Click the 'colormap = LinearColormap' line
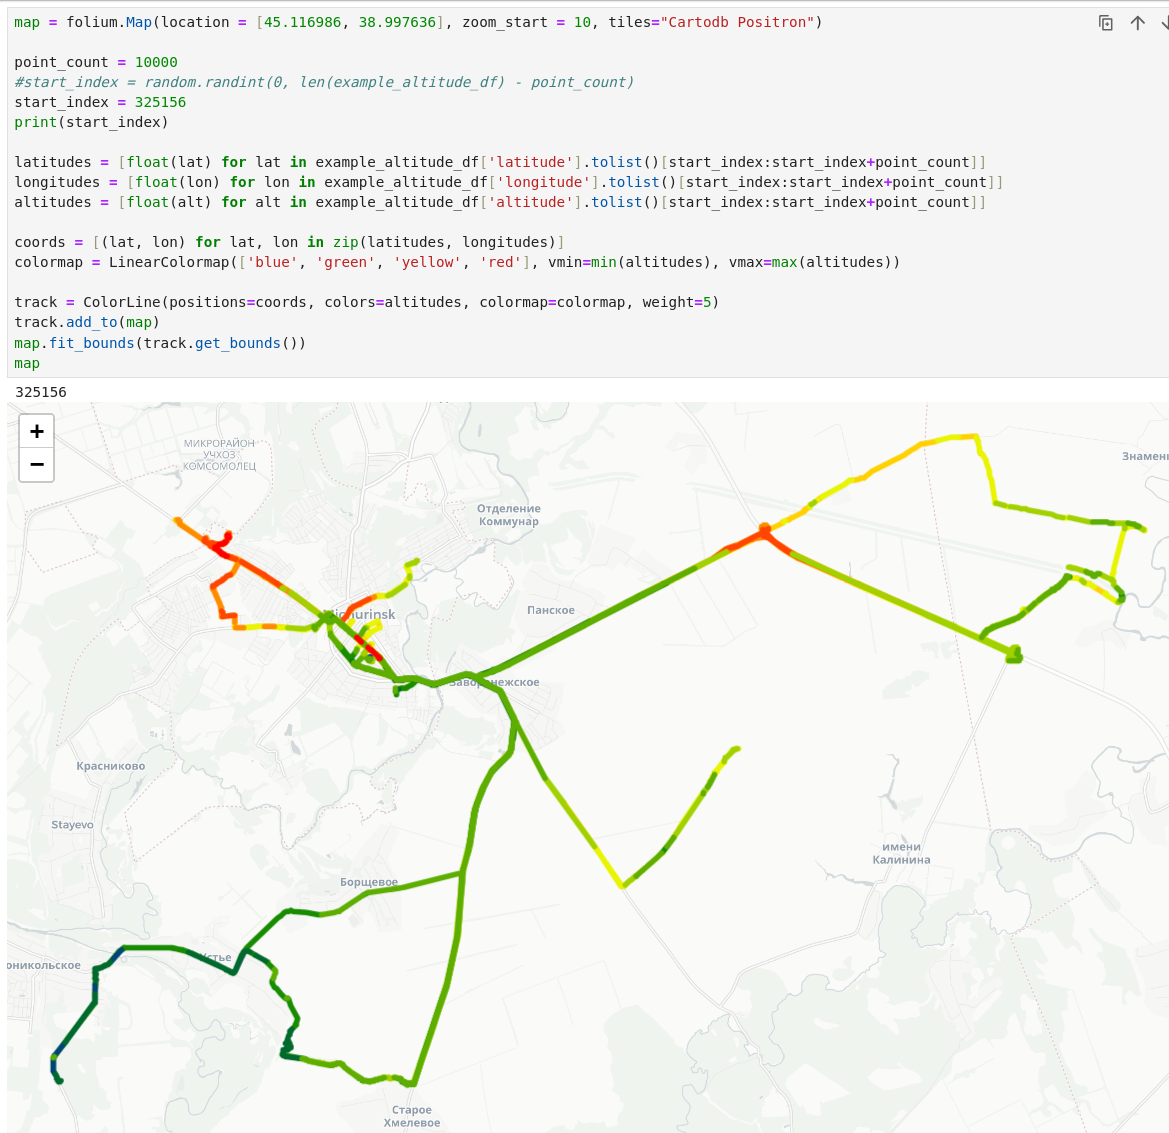 (457, 262)
